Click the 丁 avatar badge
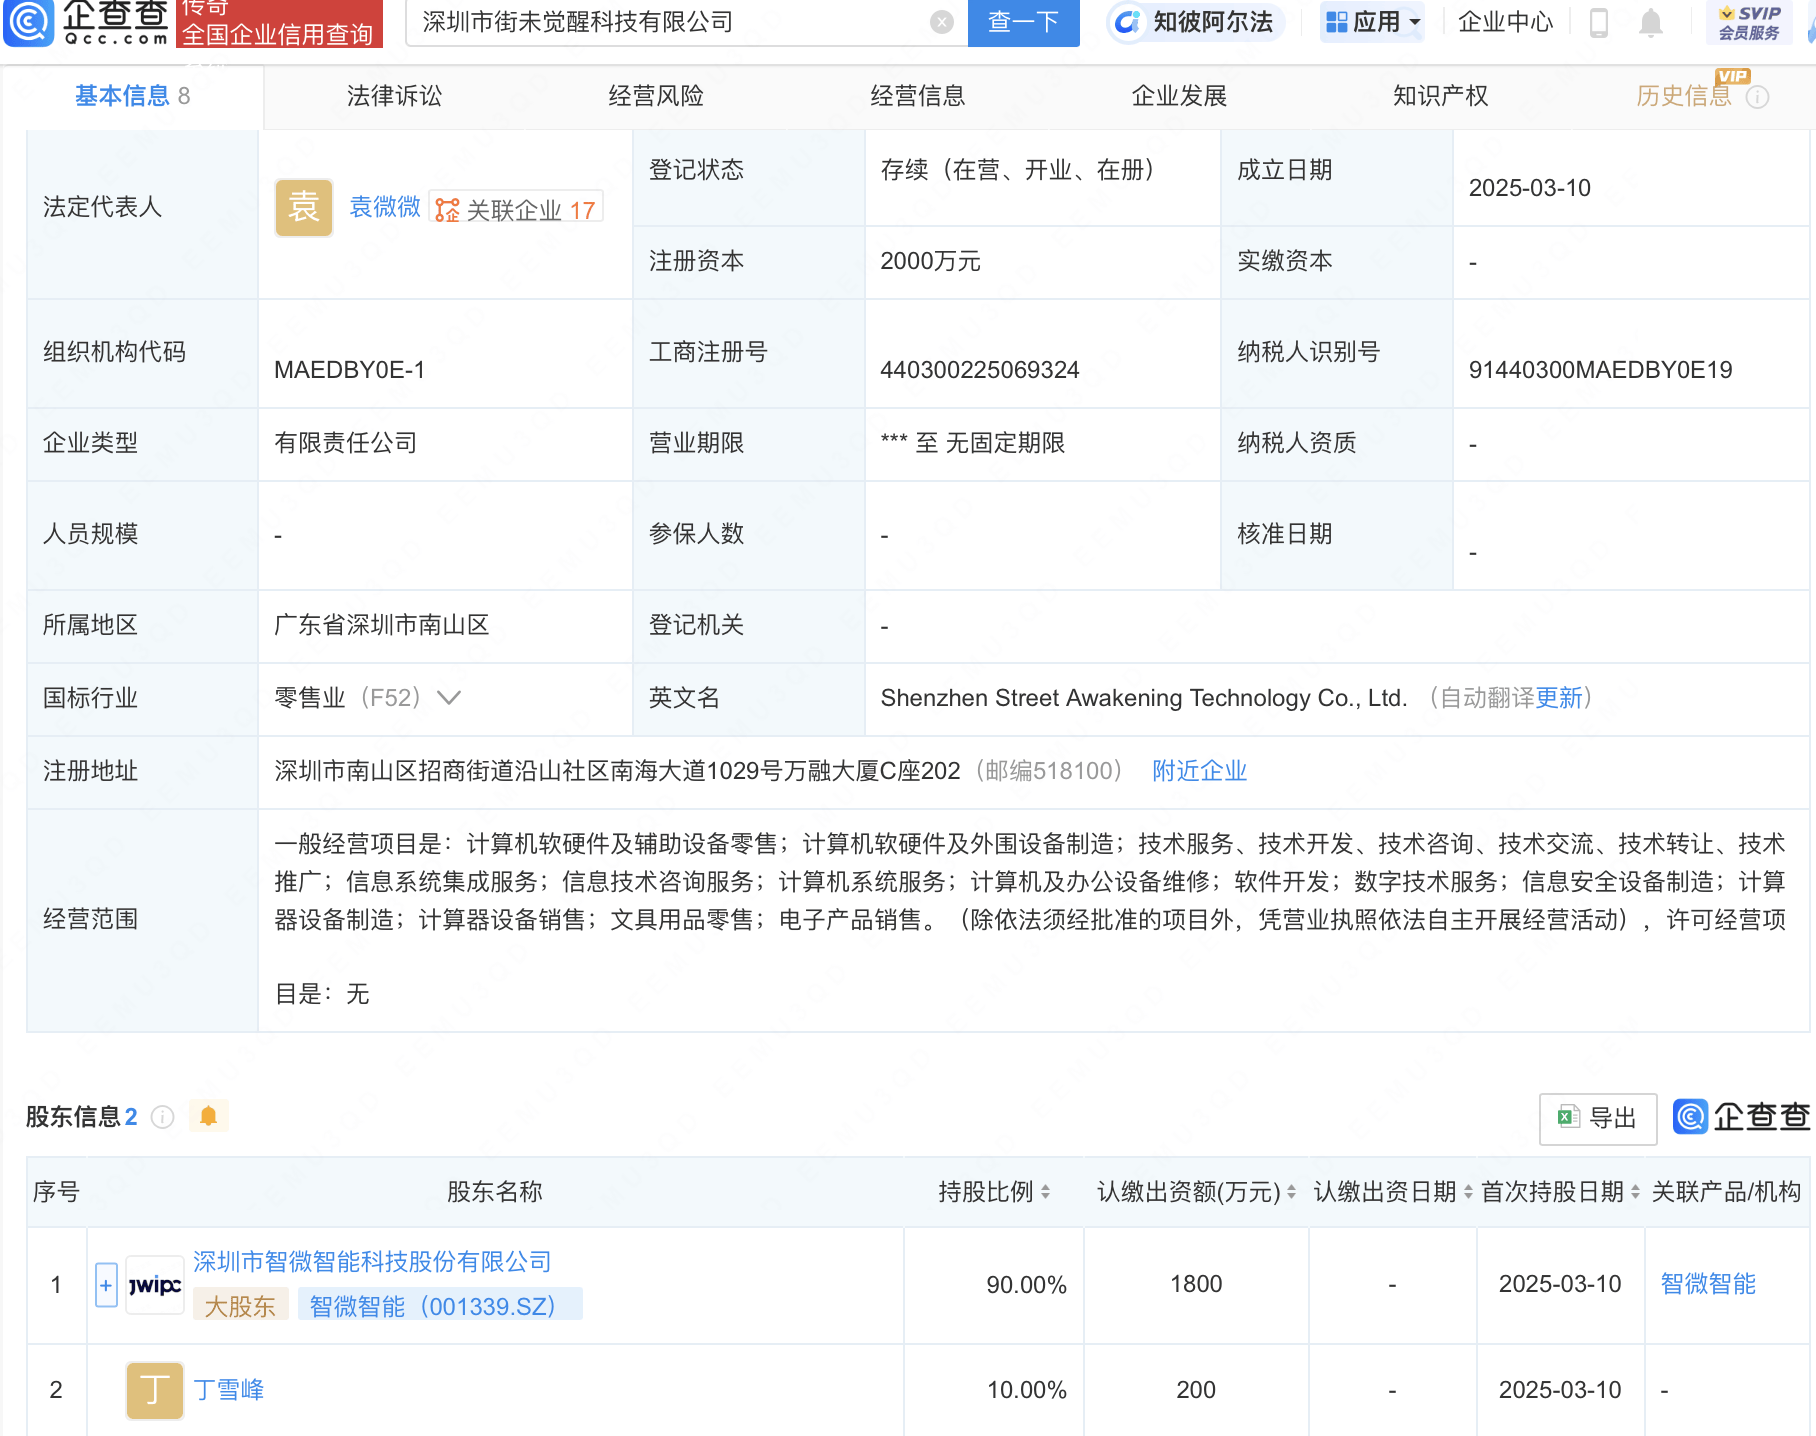This screenshot has width=1816, height=1436. point(155,1390)
